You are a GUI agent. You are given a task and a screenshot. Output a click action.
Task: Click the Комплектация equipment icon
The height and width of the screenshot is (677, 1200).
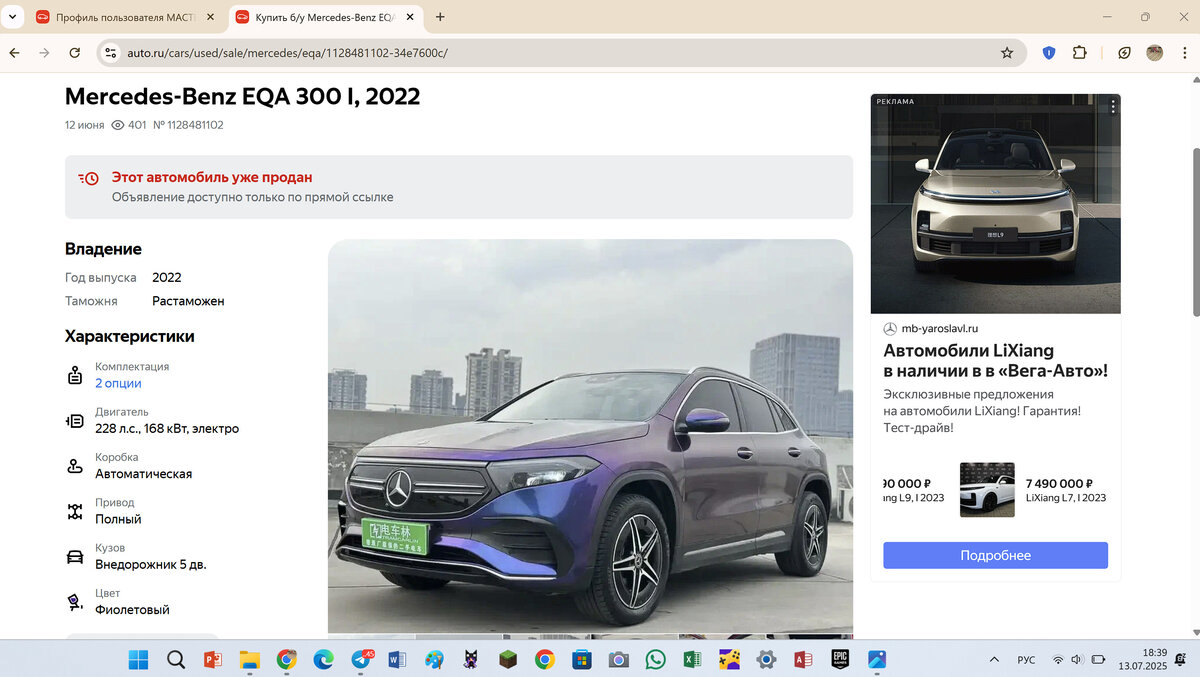pyautogui.click(x=74, y=376)
